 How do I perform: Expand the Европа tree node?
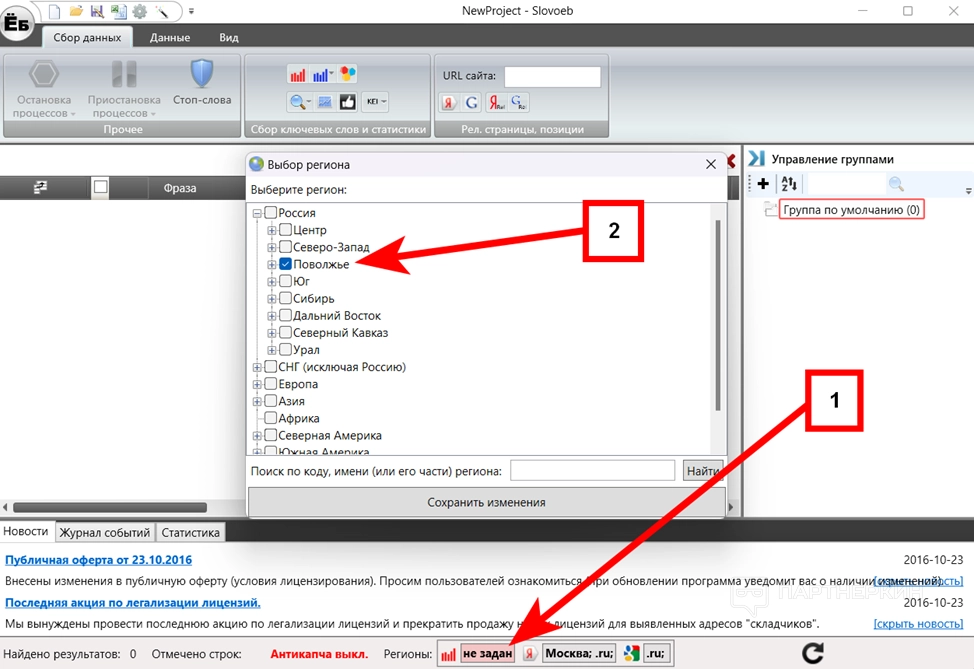[257, 385]
